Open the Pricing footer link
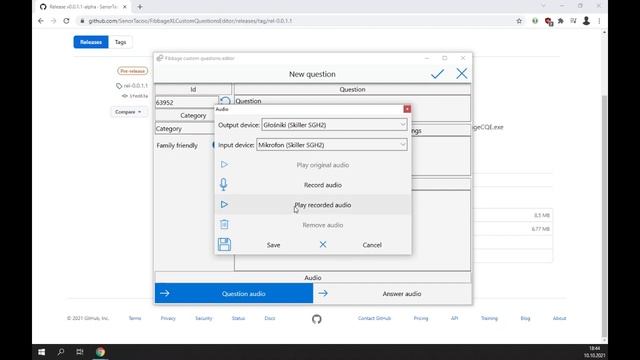The image size is (640, 360). [x=421, y=318]
